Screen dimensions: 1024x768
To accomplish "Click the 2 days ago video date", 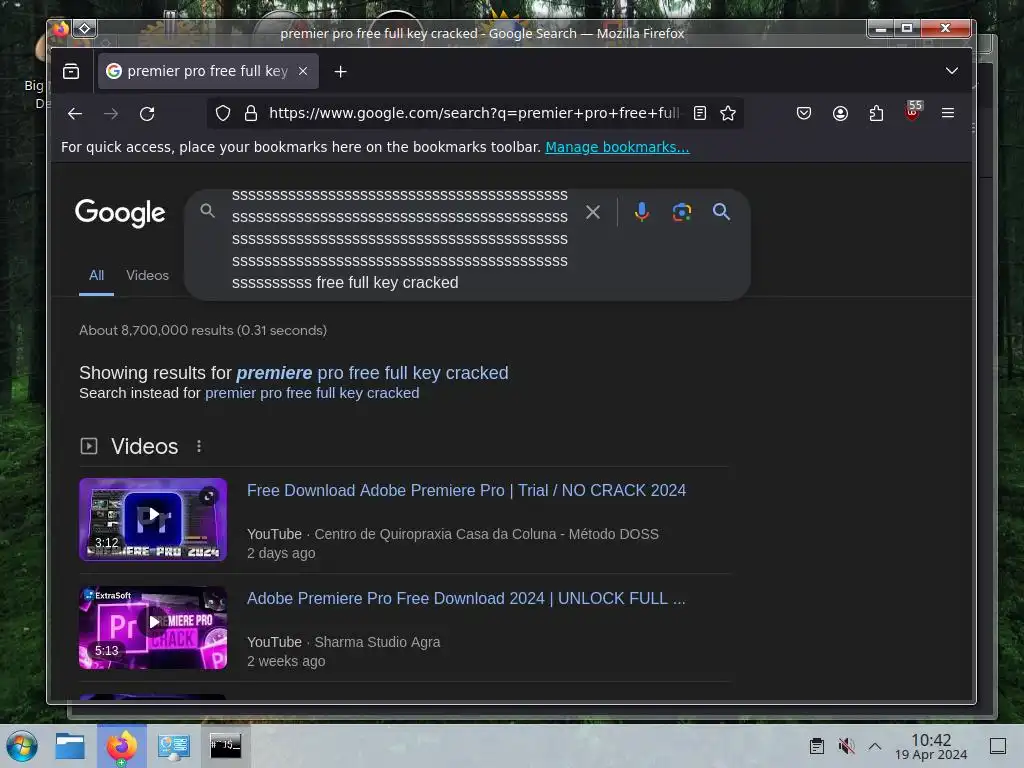I will tap(281, 553).
